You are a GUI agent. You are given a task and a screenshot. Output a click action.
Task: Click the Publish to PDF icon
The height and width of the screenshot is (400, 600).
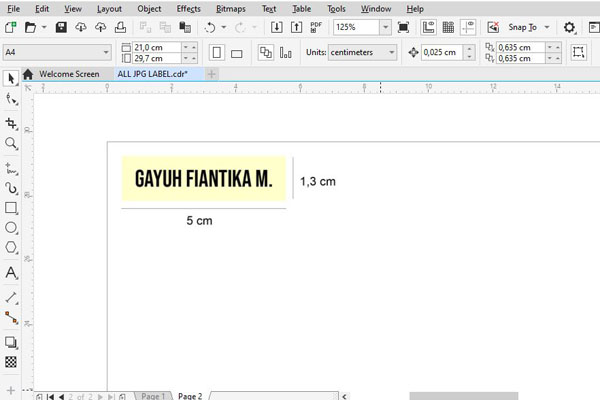(316, 27)
